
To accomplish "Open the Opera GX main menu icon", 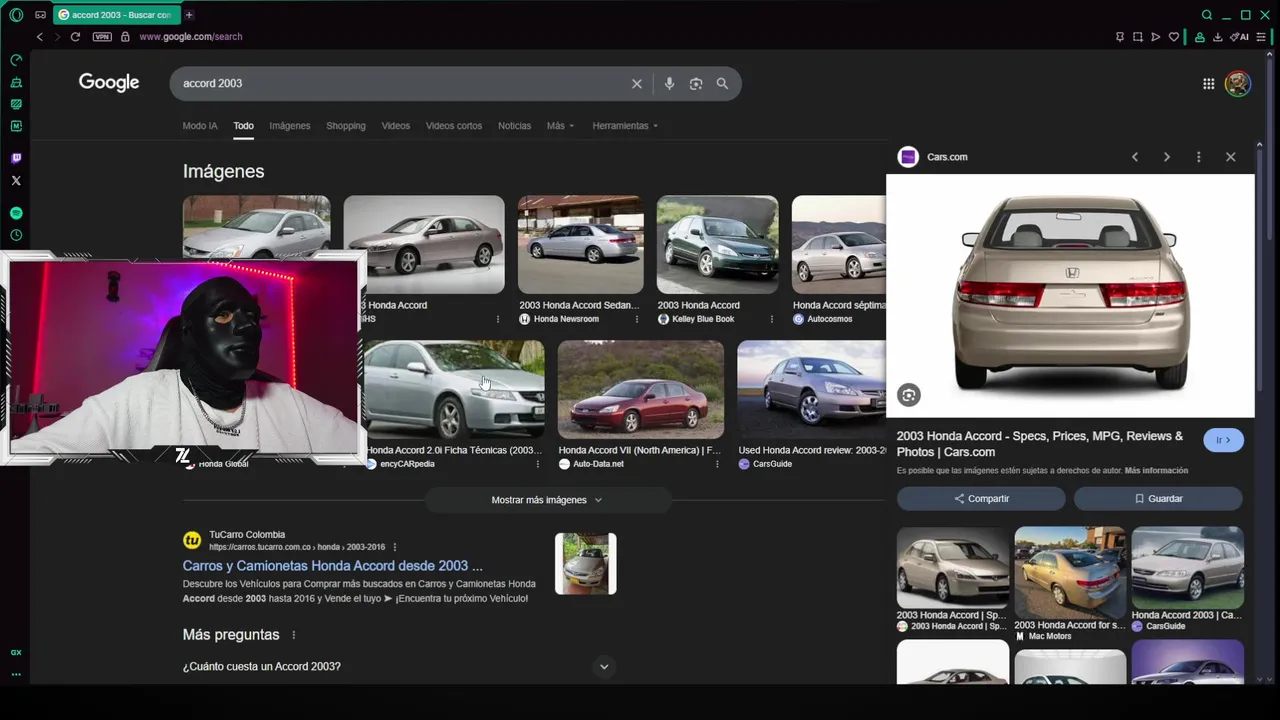I will (x=16, y=15).
